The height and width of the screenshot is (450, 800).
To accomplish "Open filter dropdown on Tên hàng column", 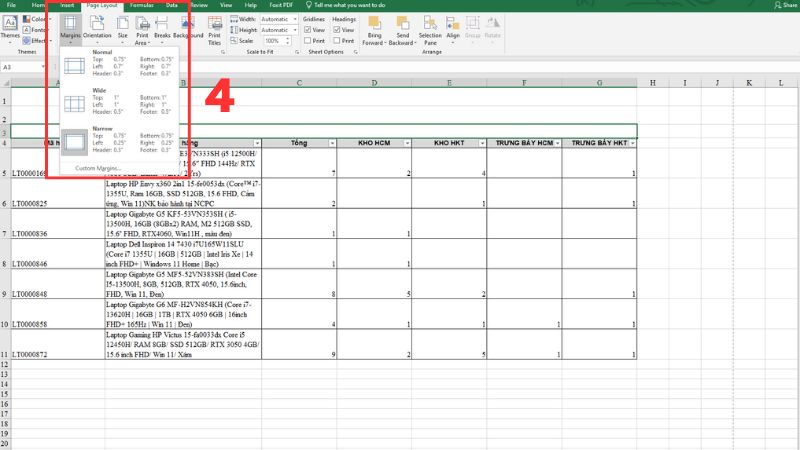I will (x=257, y=143).
